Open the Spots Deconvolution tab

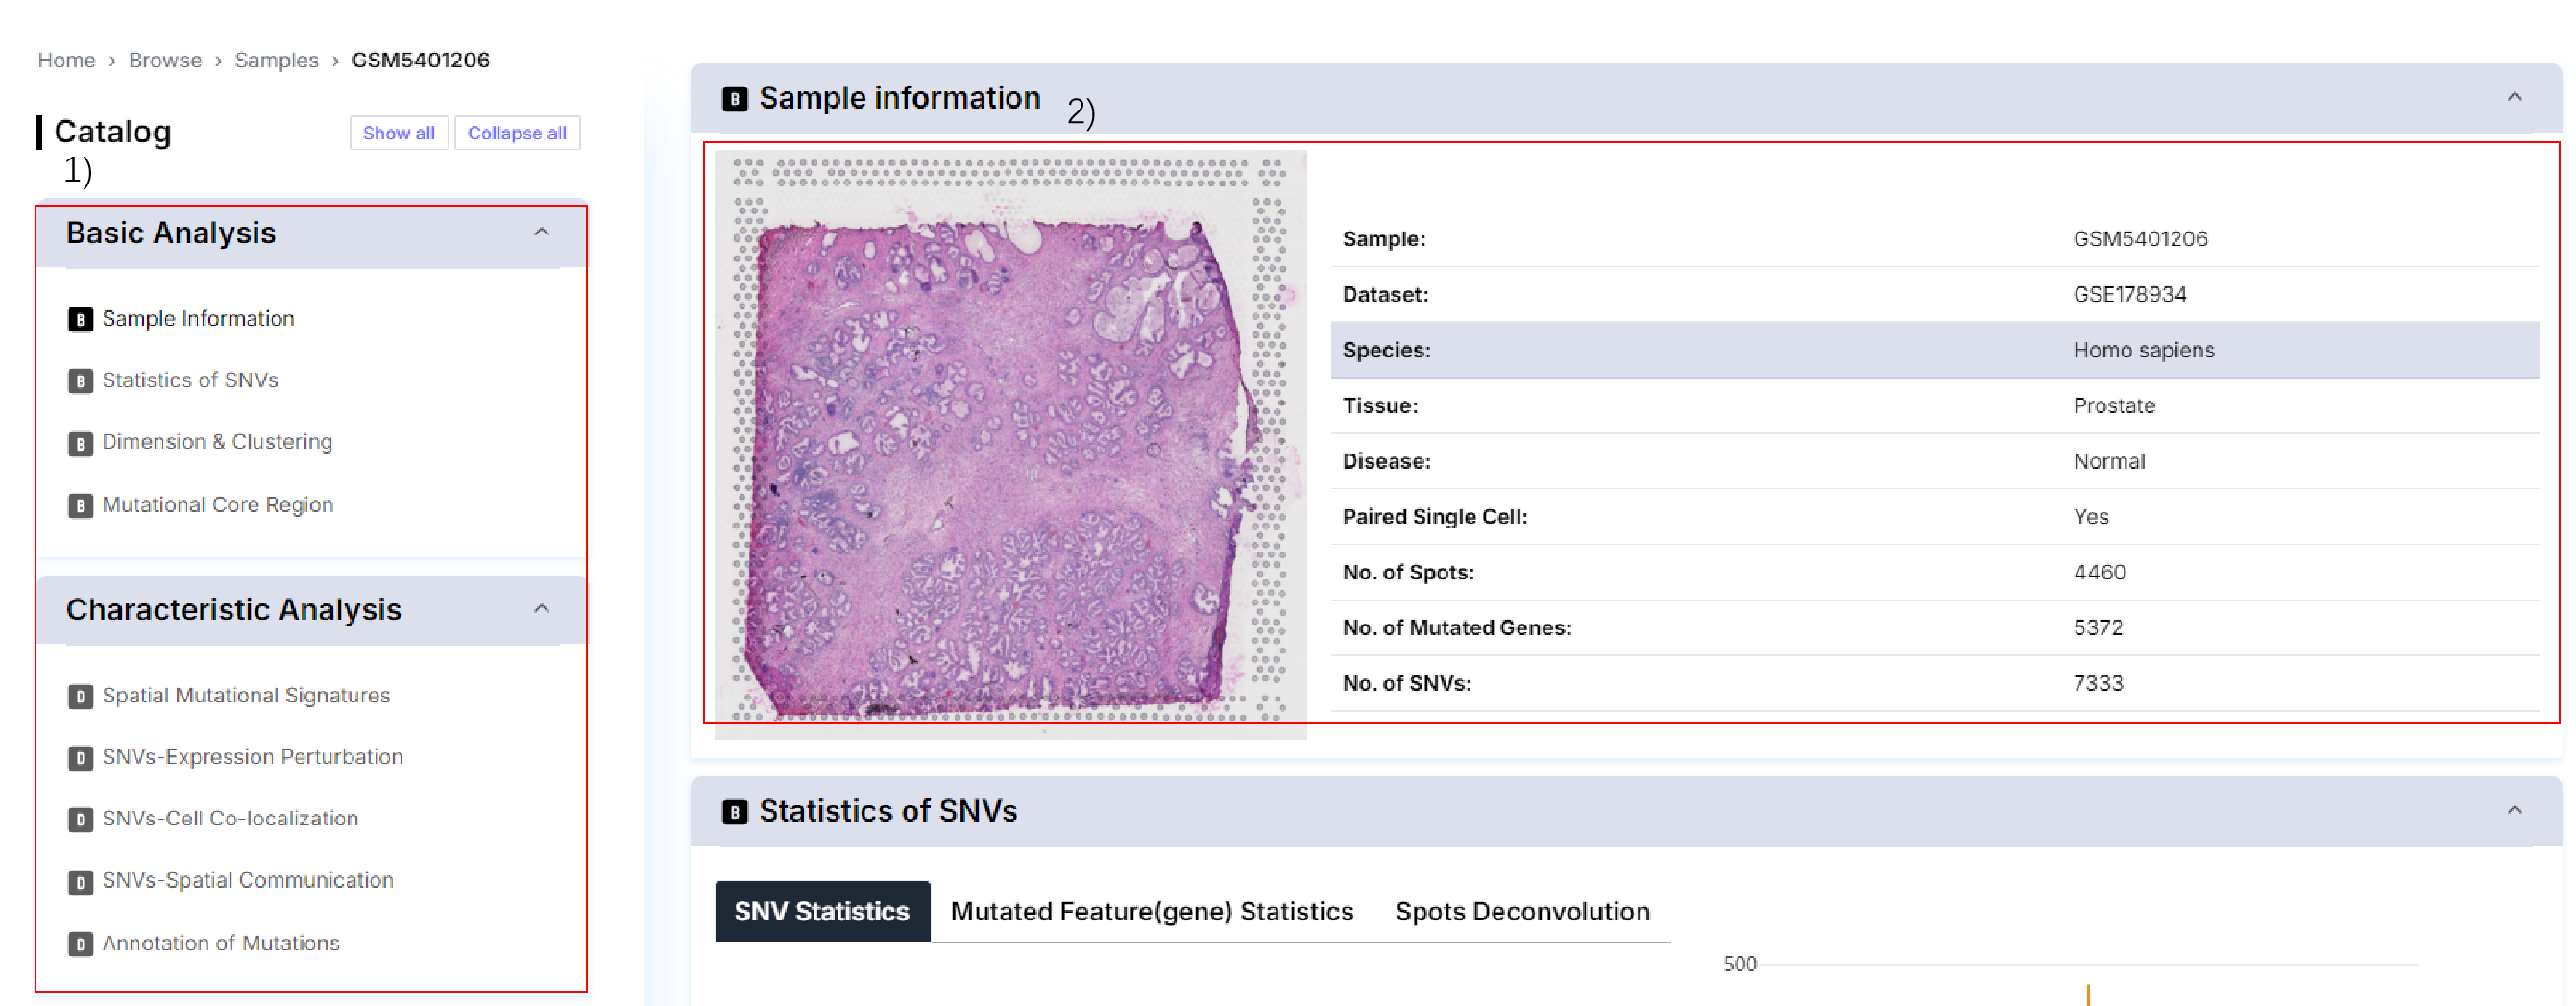pyautogui.click(x=1522, y=911)
